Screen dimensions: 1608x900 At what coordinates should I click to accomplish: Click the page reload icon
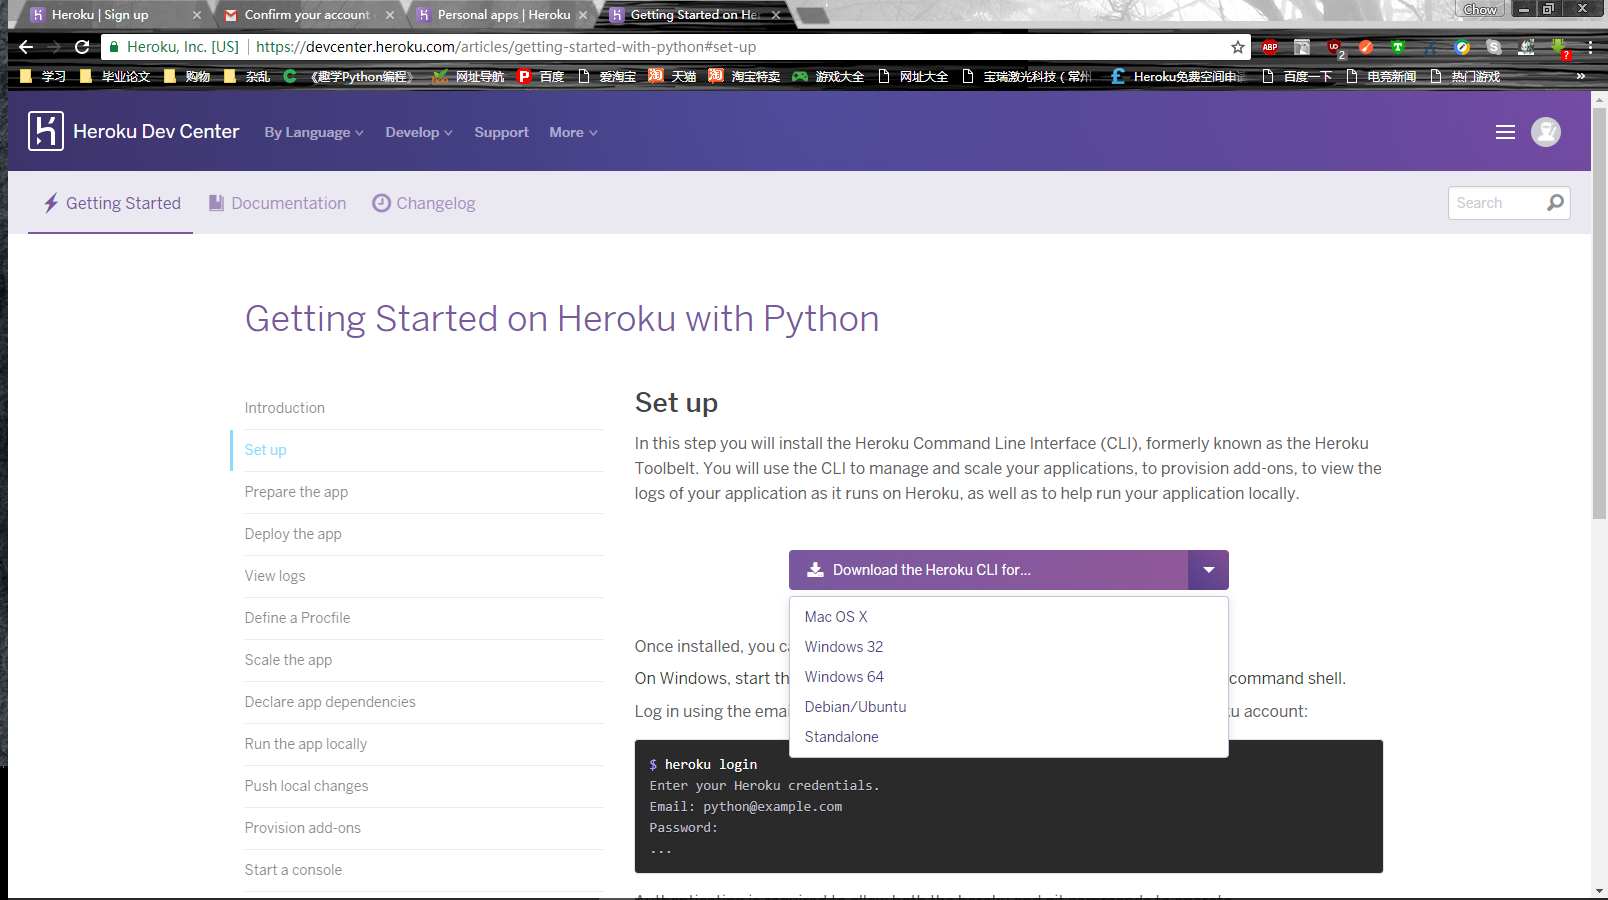point(83,46)
